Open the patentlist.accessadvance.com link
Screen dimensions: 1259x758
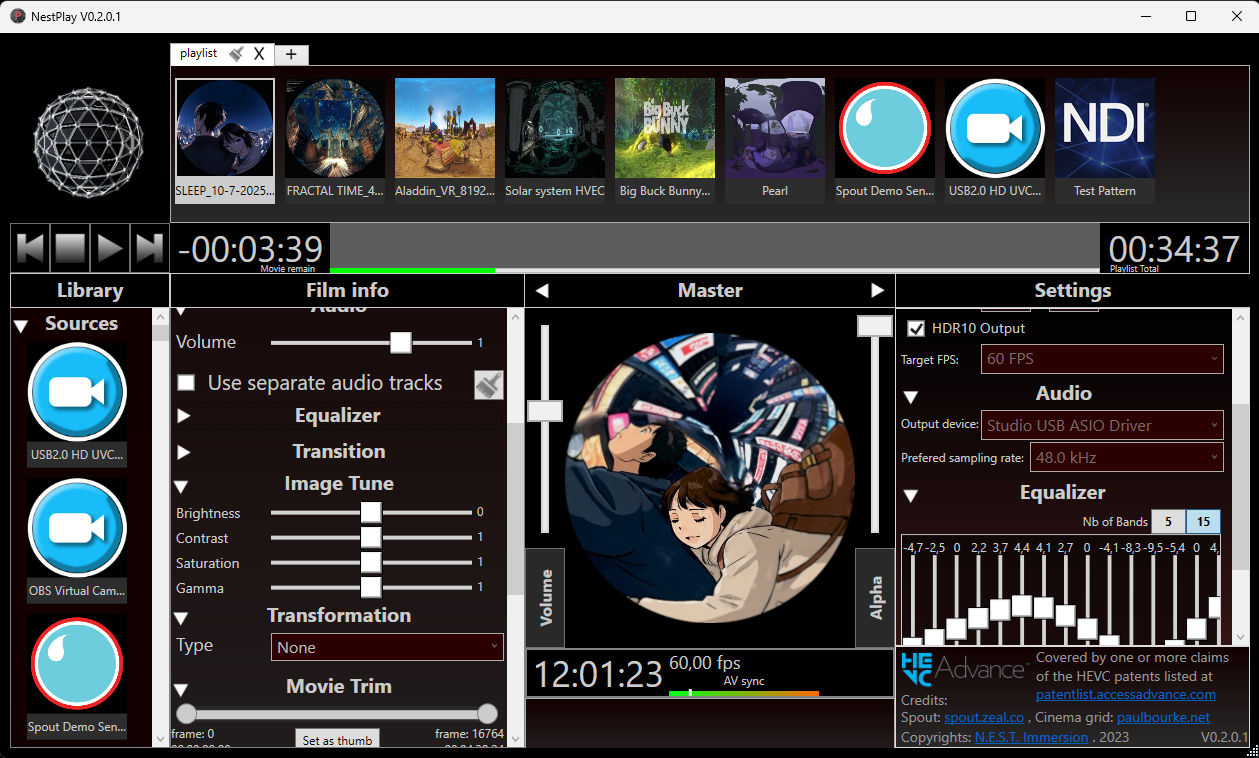[x=1126, y=694]
